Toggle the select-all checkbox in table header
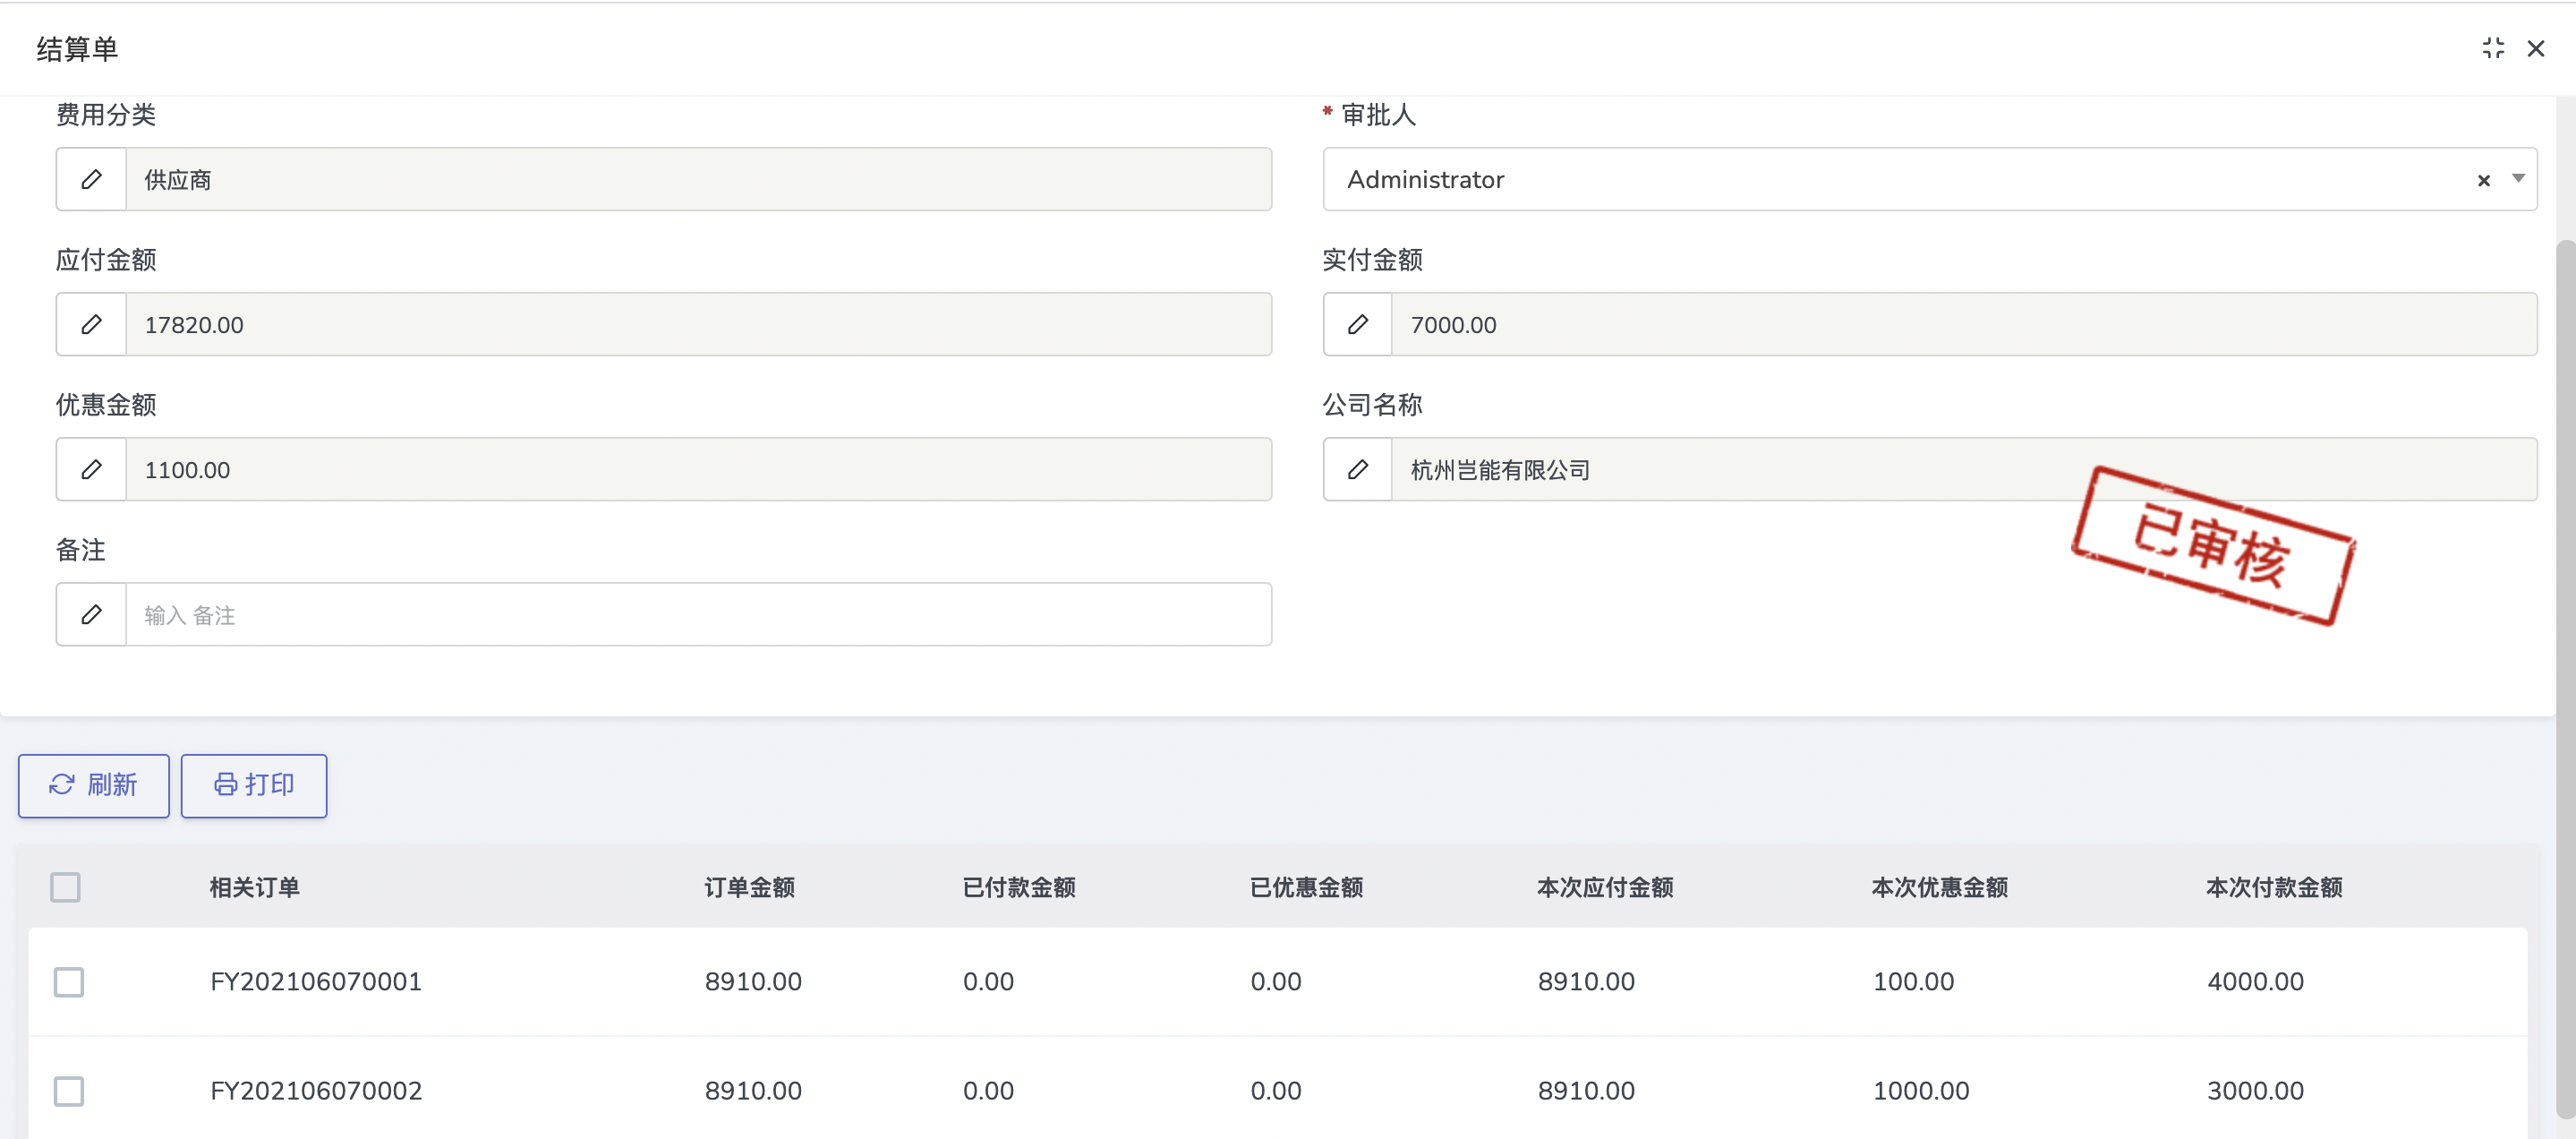This screenshot has width=2576, height=1139. 65,887
